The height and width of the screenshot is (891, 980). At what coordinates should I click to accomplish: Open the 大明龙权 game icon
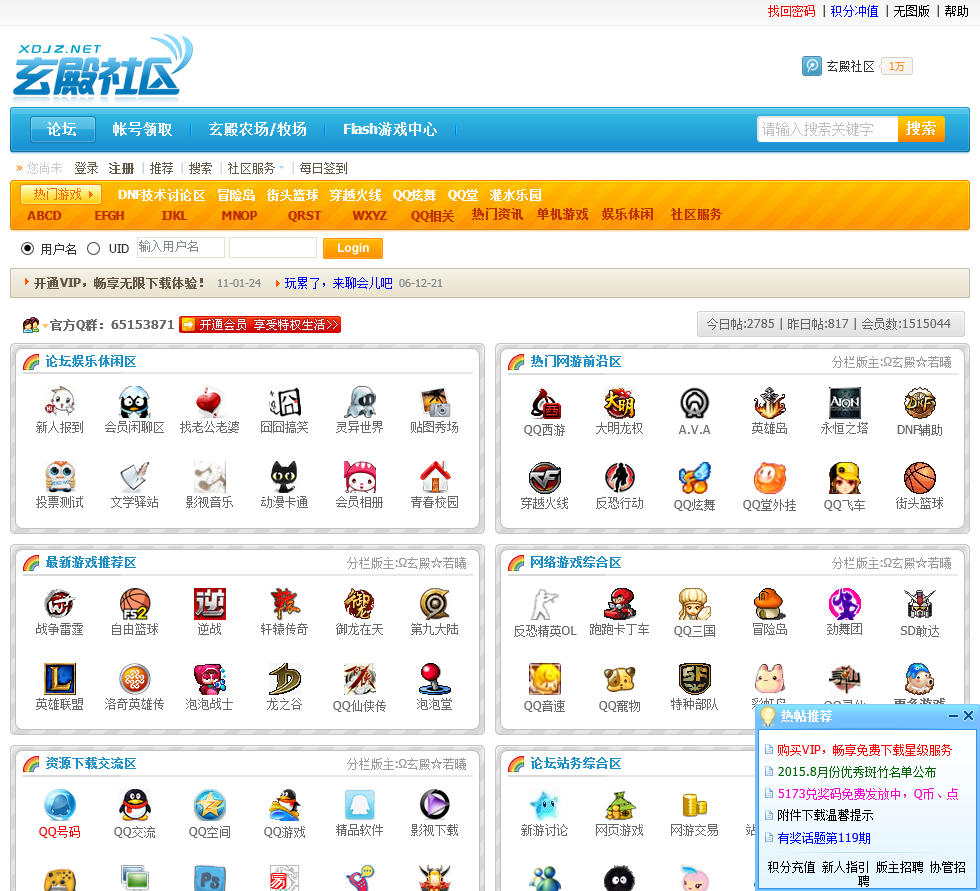coord(619,403)
